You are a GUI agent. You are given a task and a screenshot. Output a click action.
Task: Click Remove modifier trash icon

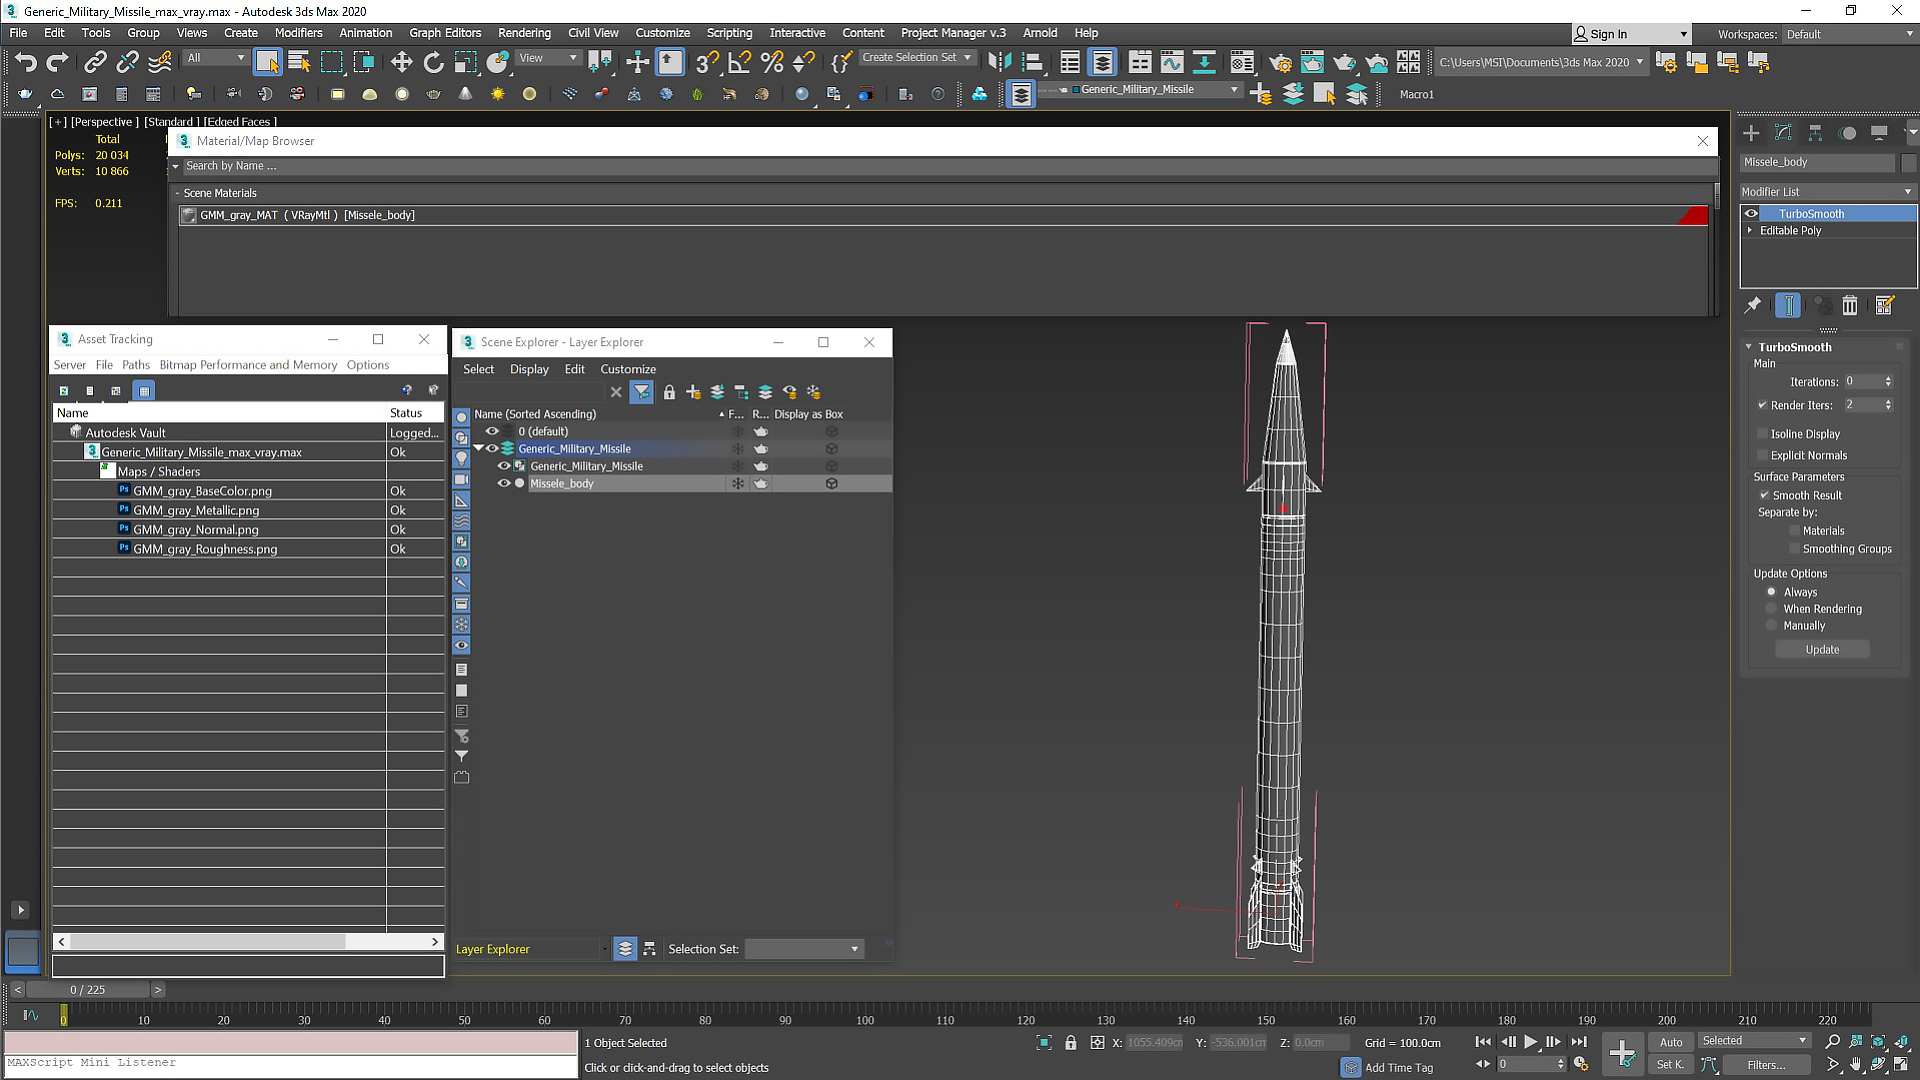point(1850,306)
